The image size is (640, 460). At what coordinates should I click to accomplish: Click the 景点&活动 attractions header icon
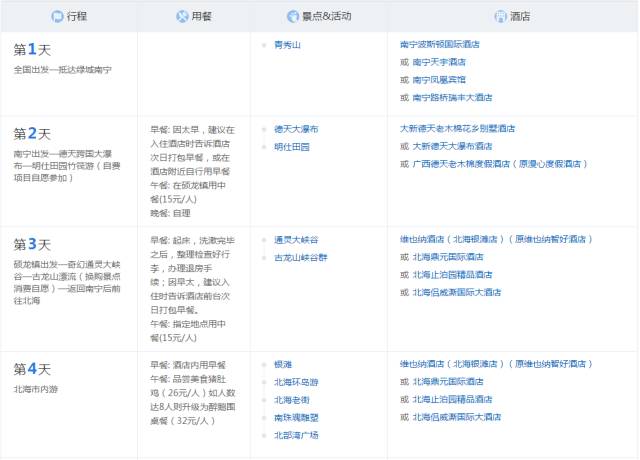pyautogui.click(x=293, y=16)
